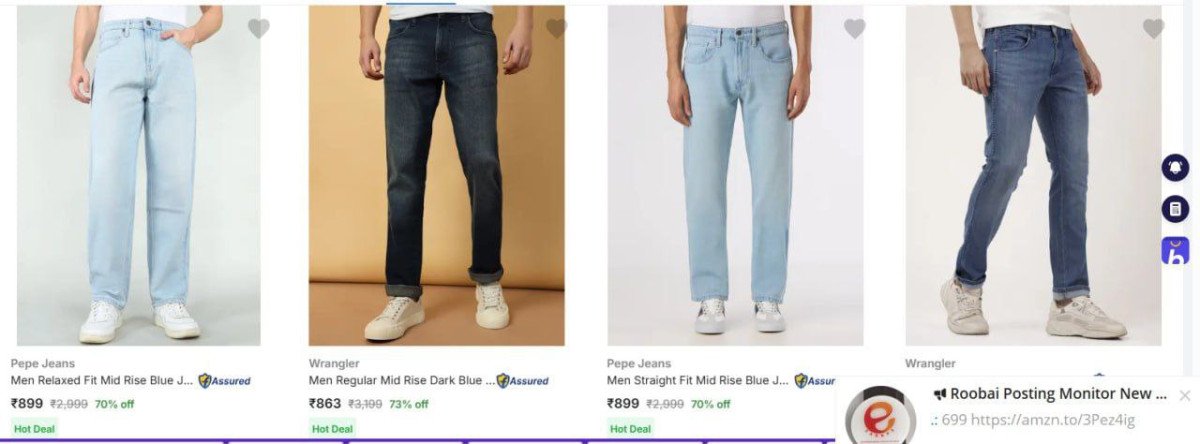
Task: View light blue relaxed Pepe Jeans product image
Action: pos(139,175)
